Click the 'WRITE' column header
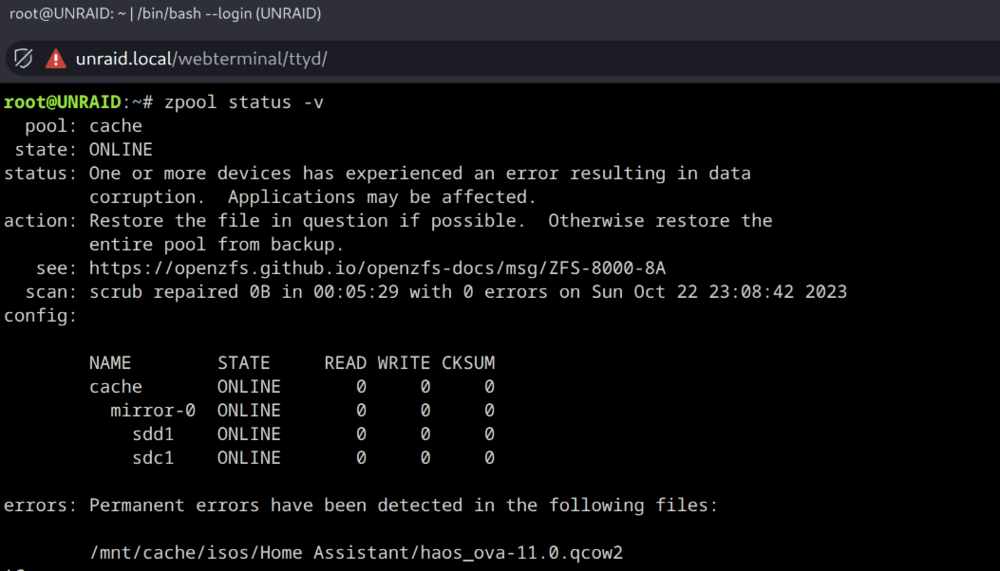 [x=404, y=363]
